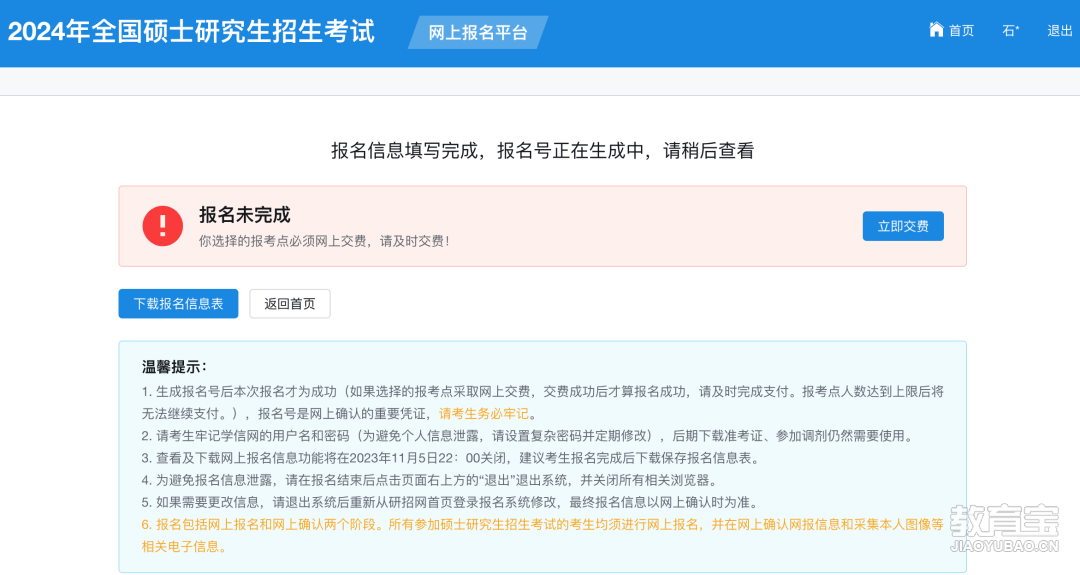Screen dimensions: 1080x575
Task: Click tip 3 mentioning 2023年11月5日 deadline
Action: [x=450, y=458]
